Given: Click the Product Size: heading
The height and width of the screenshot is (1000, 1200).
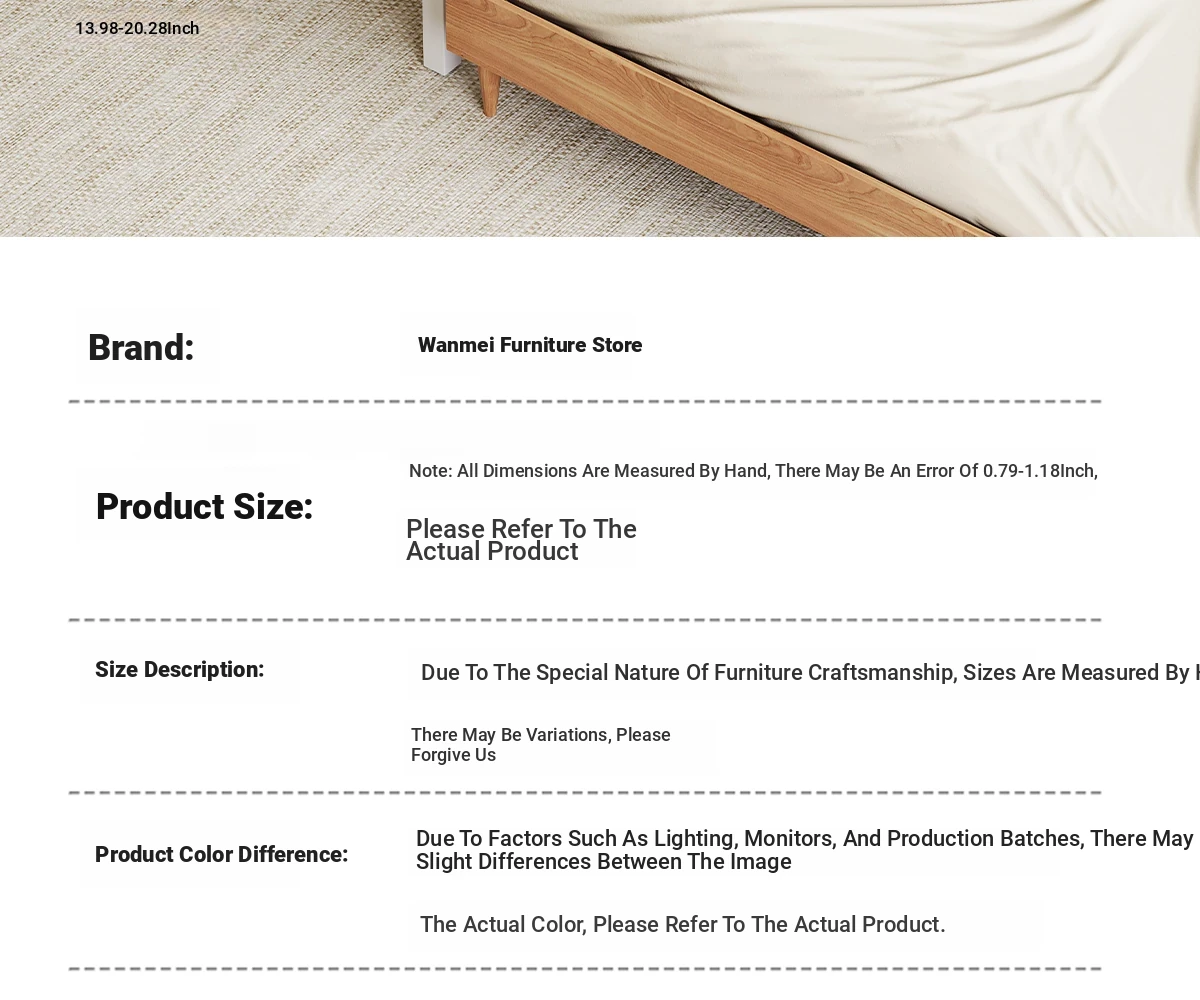Looking at the screenshot, I should [x=204, y=507].
